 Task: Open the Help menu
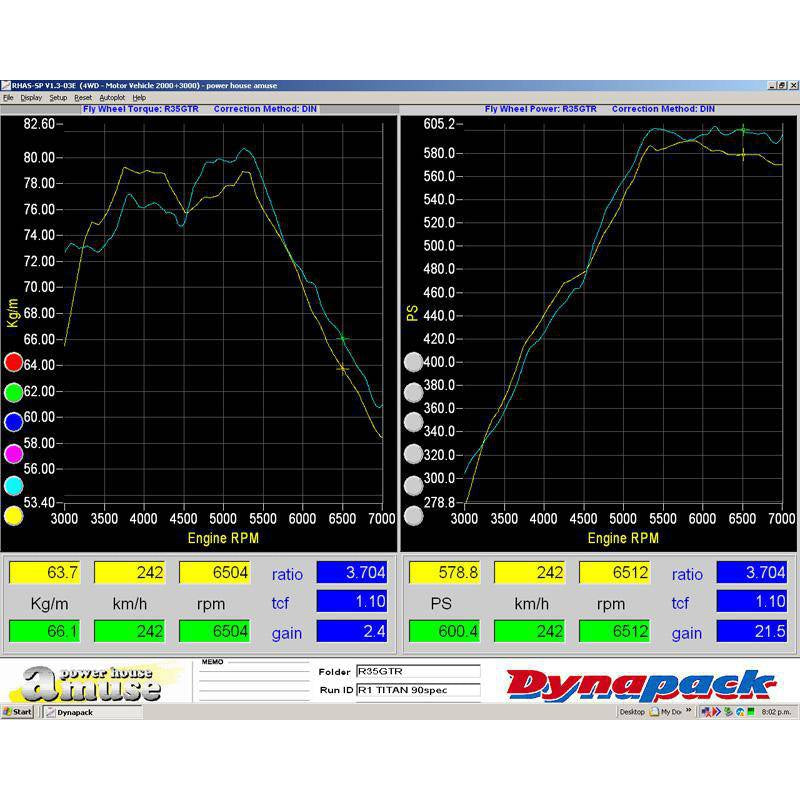(138, 97)
